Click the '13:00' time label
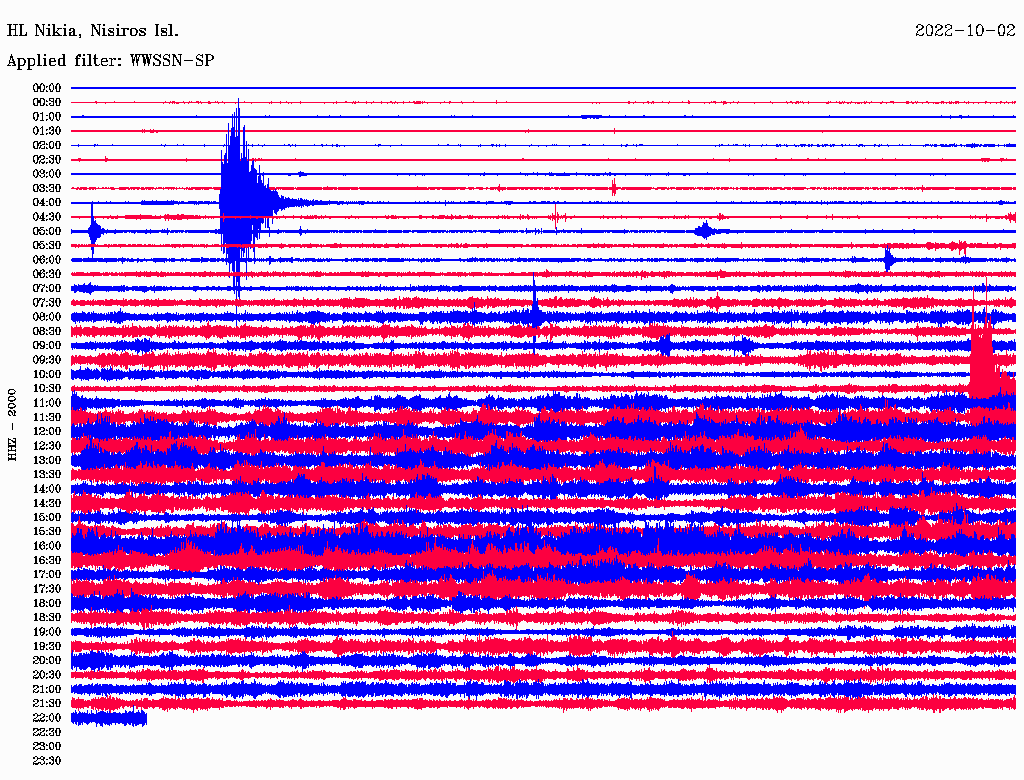Image resolution: width=1024 pixels, height=780 pixels. coord(46,460)
